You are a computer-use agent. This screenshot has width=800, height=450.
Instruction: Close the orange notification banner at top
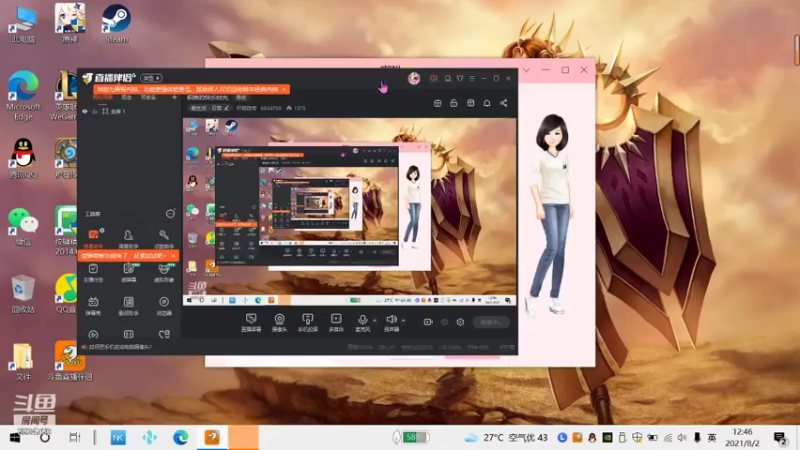coord(284,89)
